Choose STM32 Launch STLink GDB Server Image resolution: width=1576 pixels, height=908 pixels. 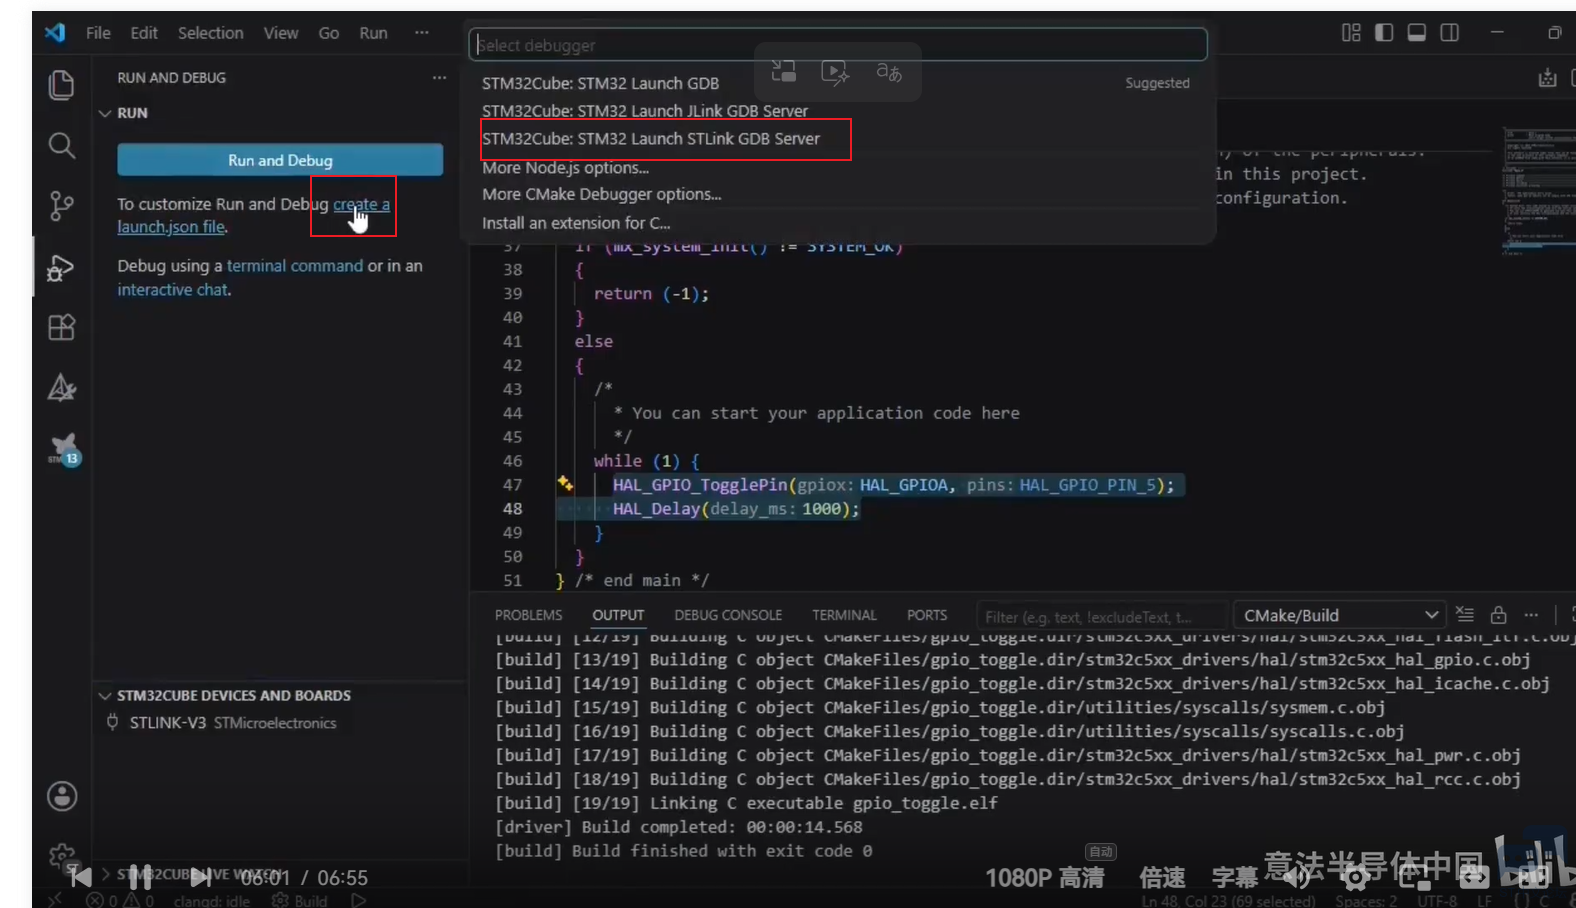click(839, 139)
